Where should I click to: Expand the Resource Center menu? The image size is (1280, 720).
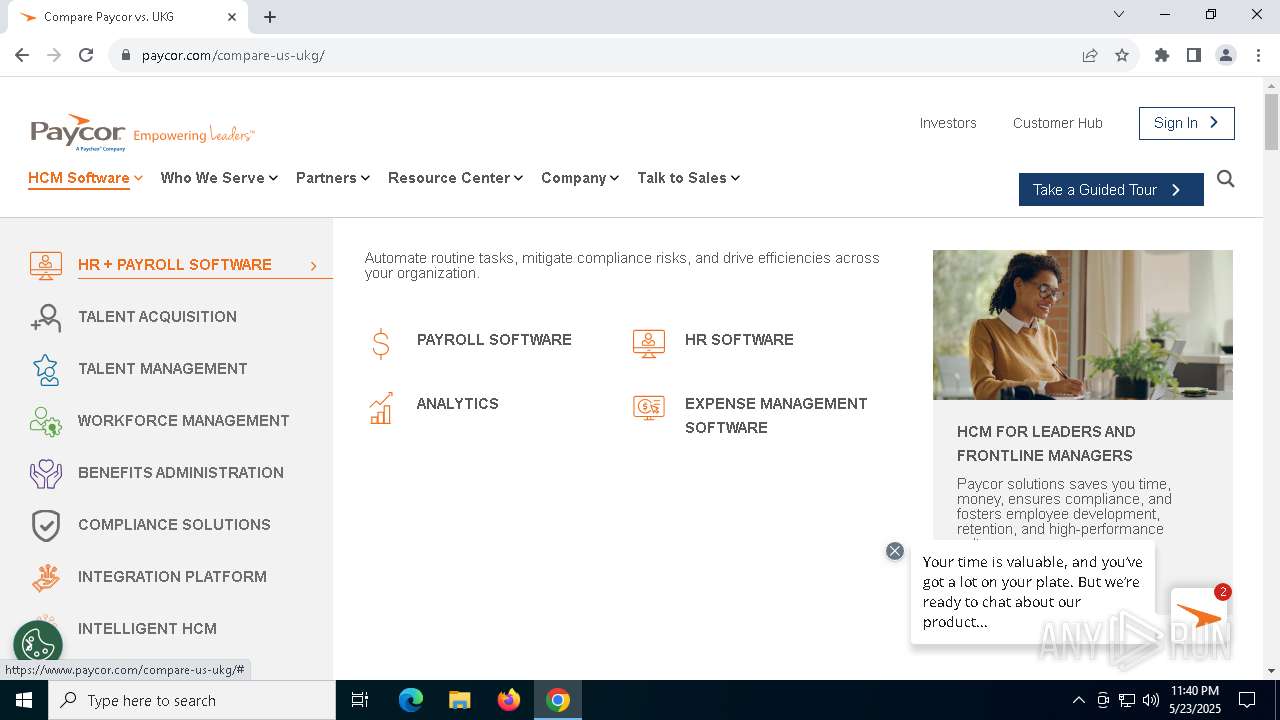click(x=455, y=178)
